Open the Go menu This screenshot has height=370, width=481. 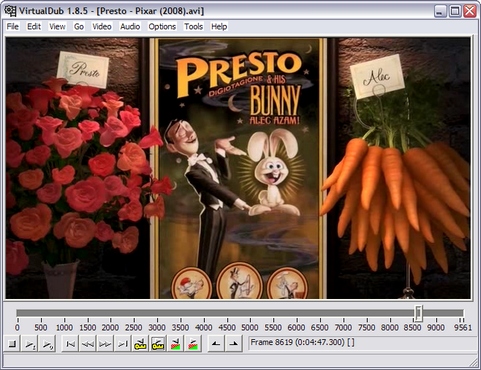coord(79,26)
